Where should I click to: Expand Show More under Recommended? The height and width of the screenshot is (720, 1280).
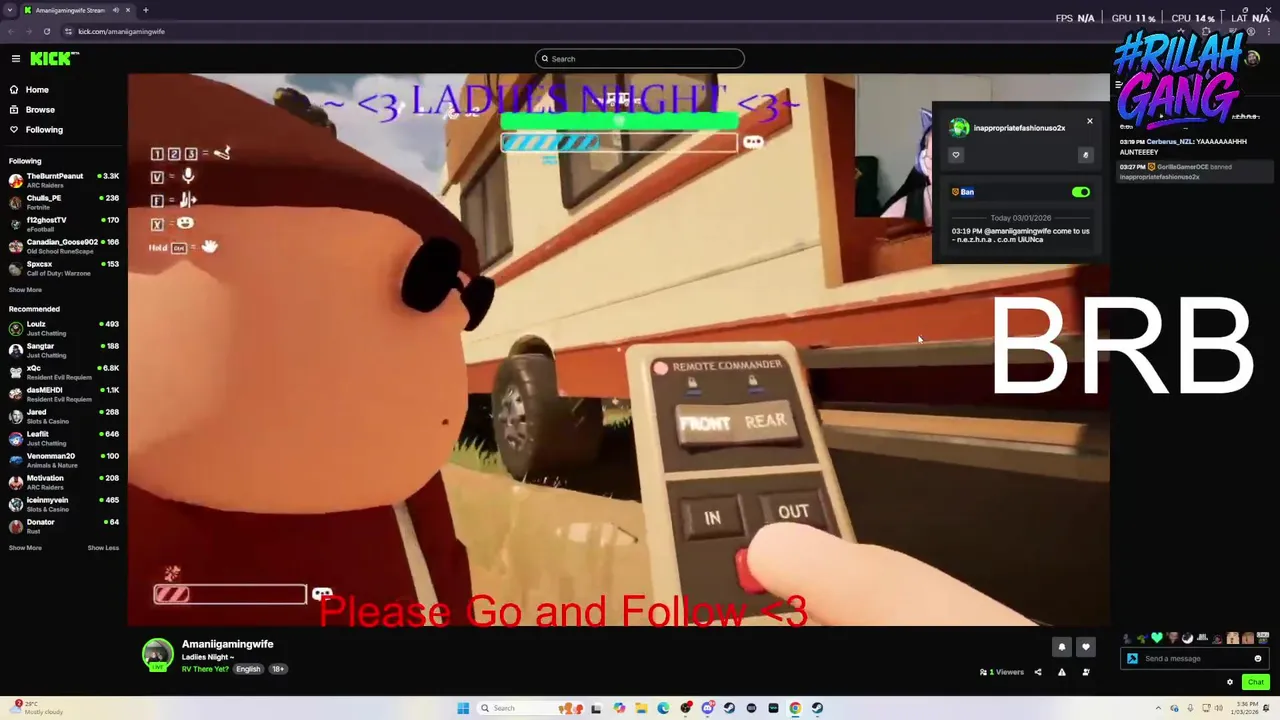coord(25,548)
